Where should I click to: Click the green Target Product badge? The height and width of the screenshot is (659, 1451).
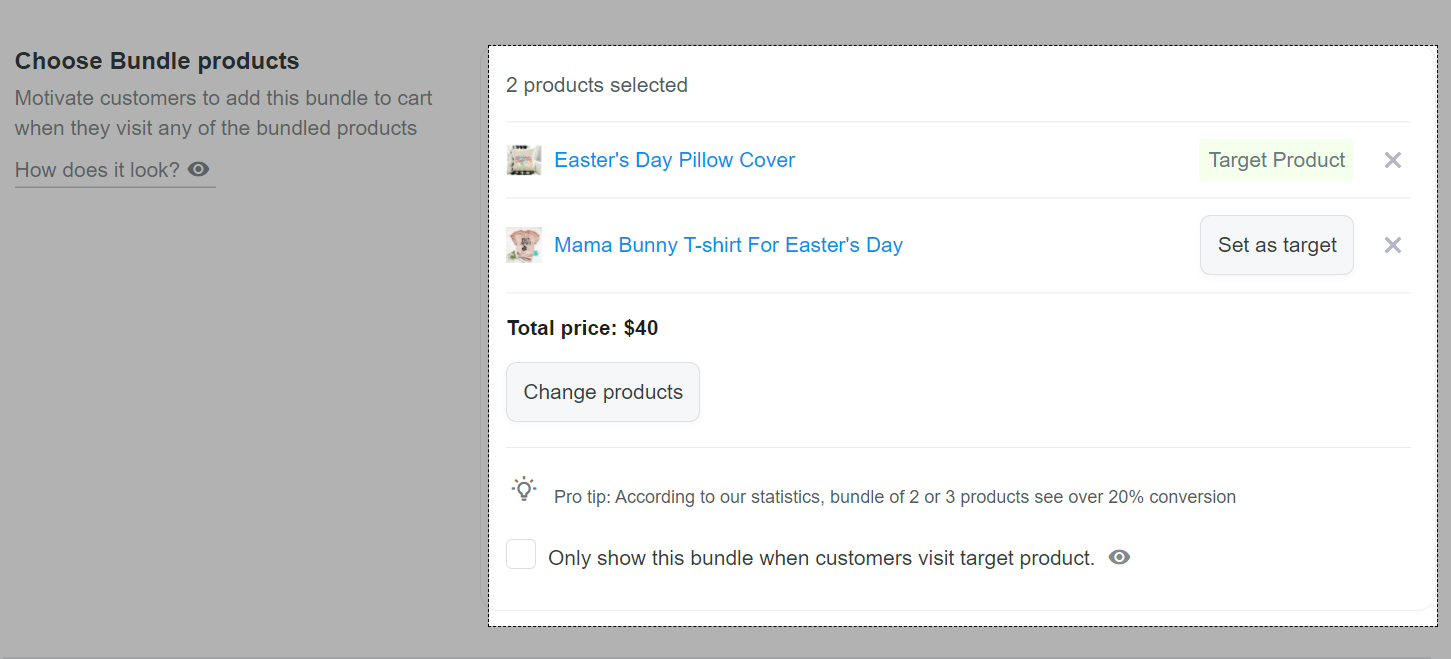(x=1276, y=160)
